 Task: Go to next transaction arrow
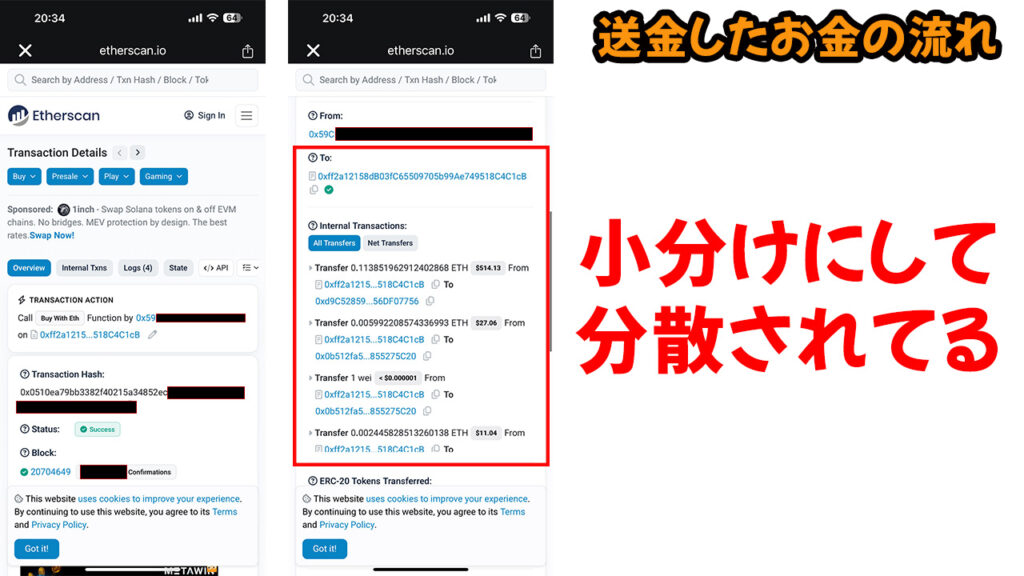tap(138, 153)
